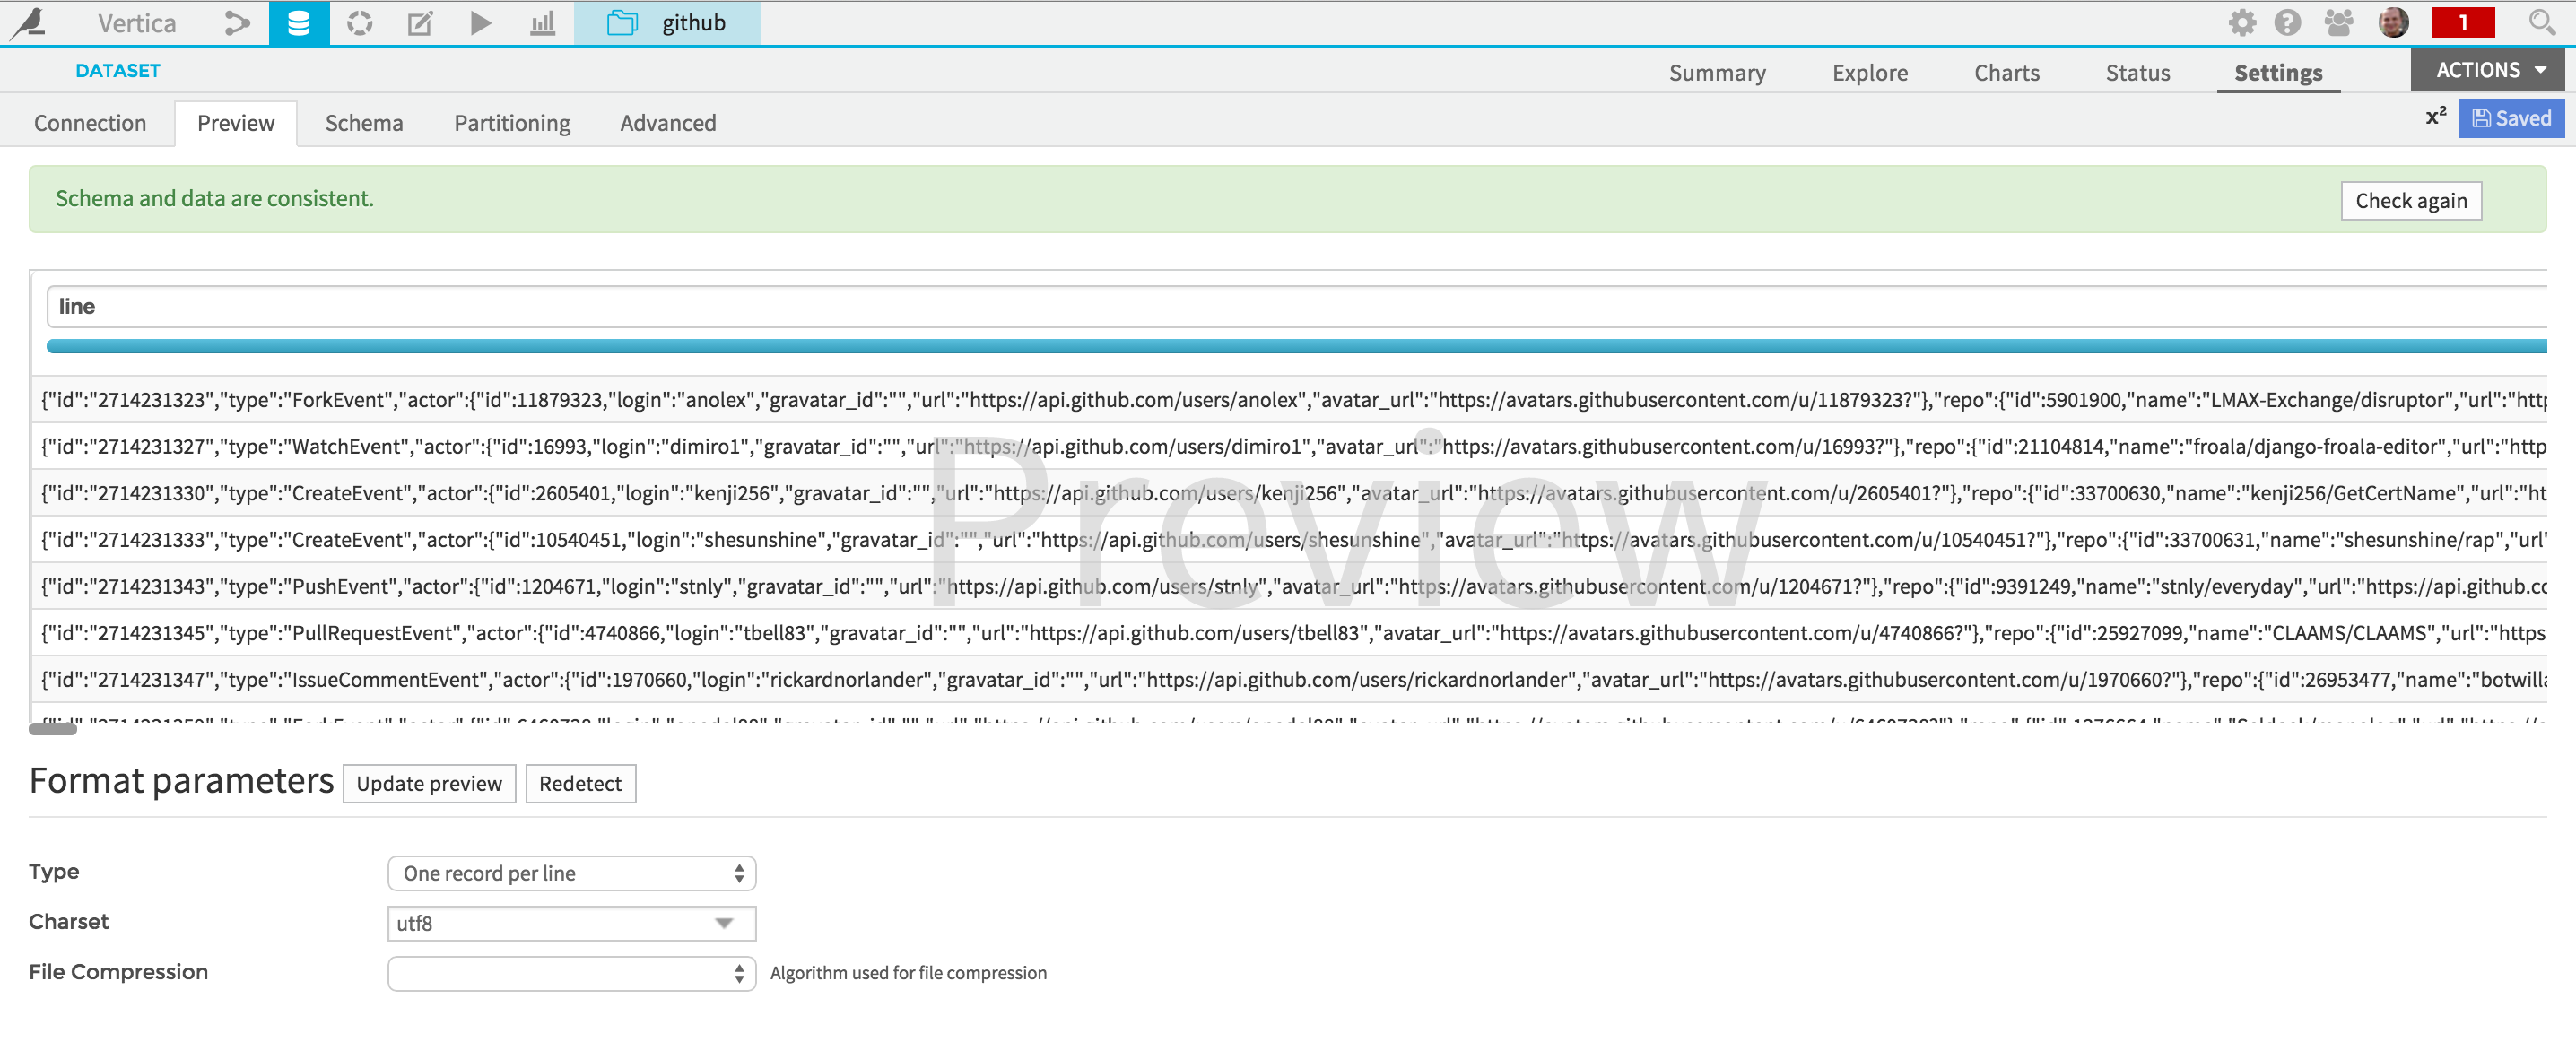Click the Vertica project name
The width and height of the screenshot is (2576, 1051).
pyautogui.click(x=137, y=23)
